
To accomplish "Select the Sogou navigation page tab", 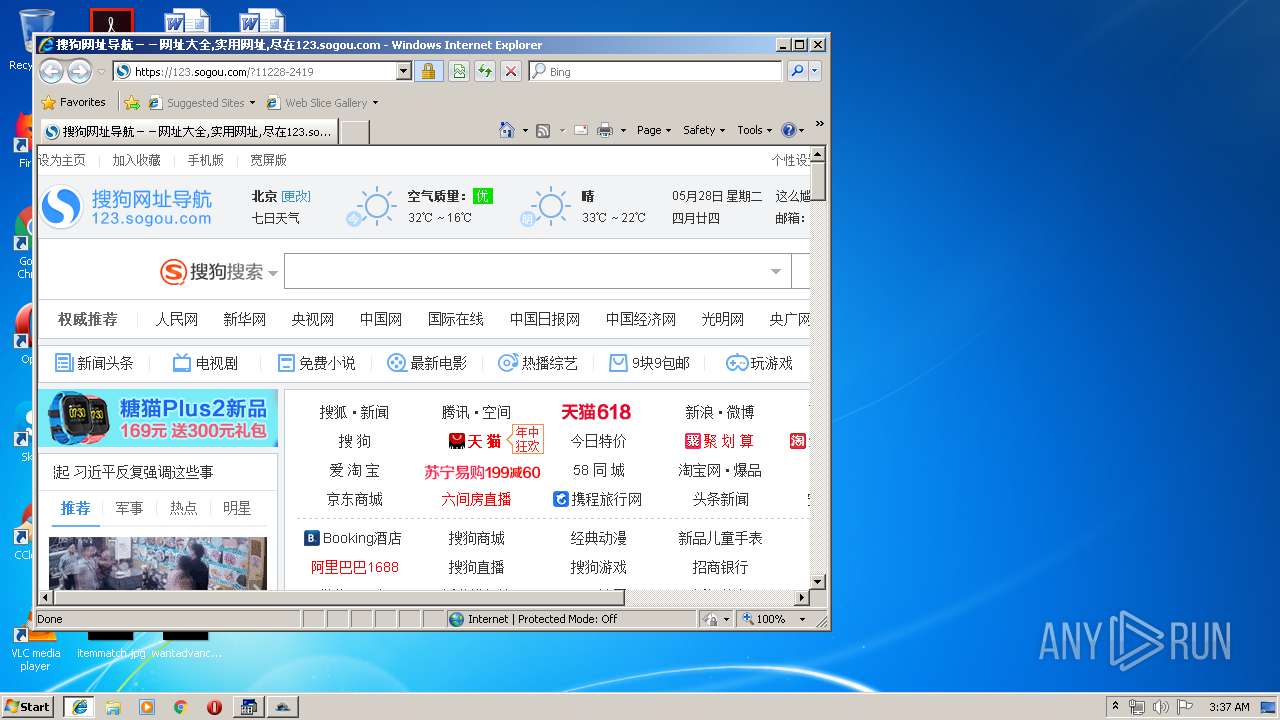I will 188,131.
